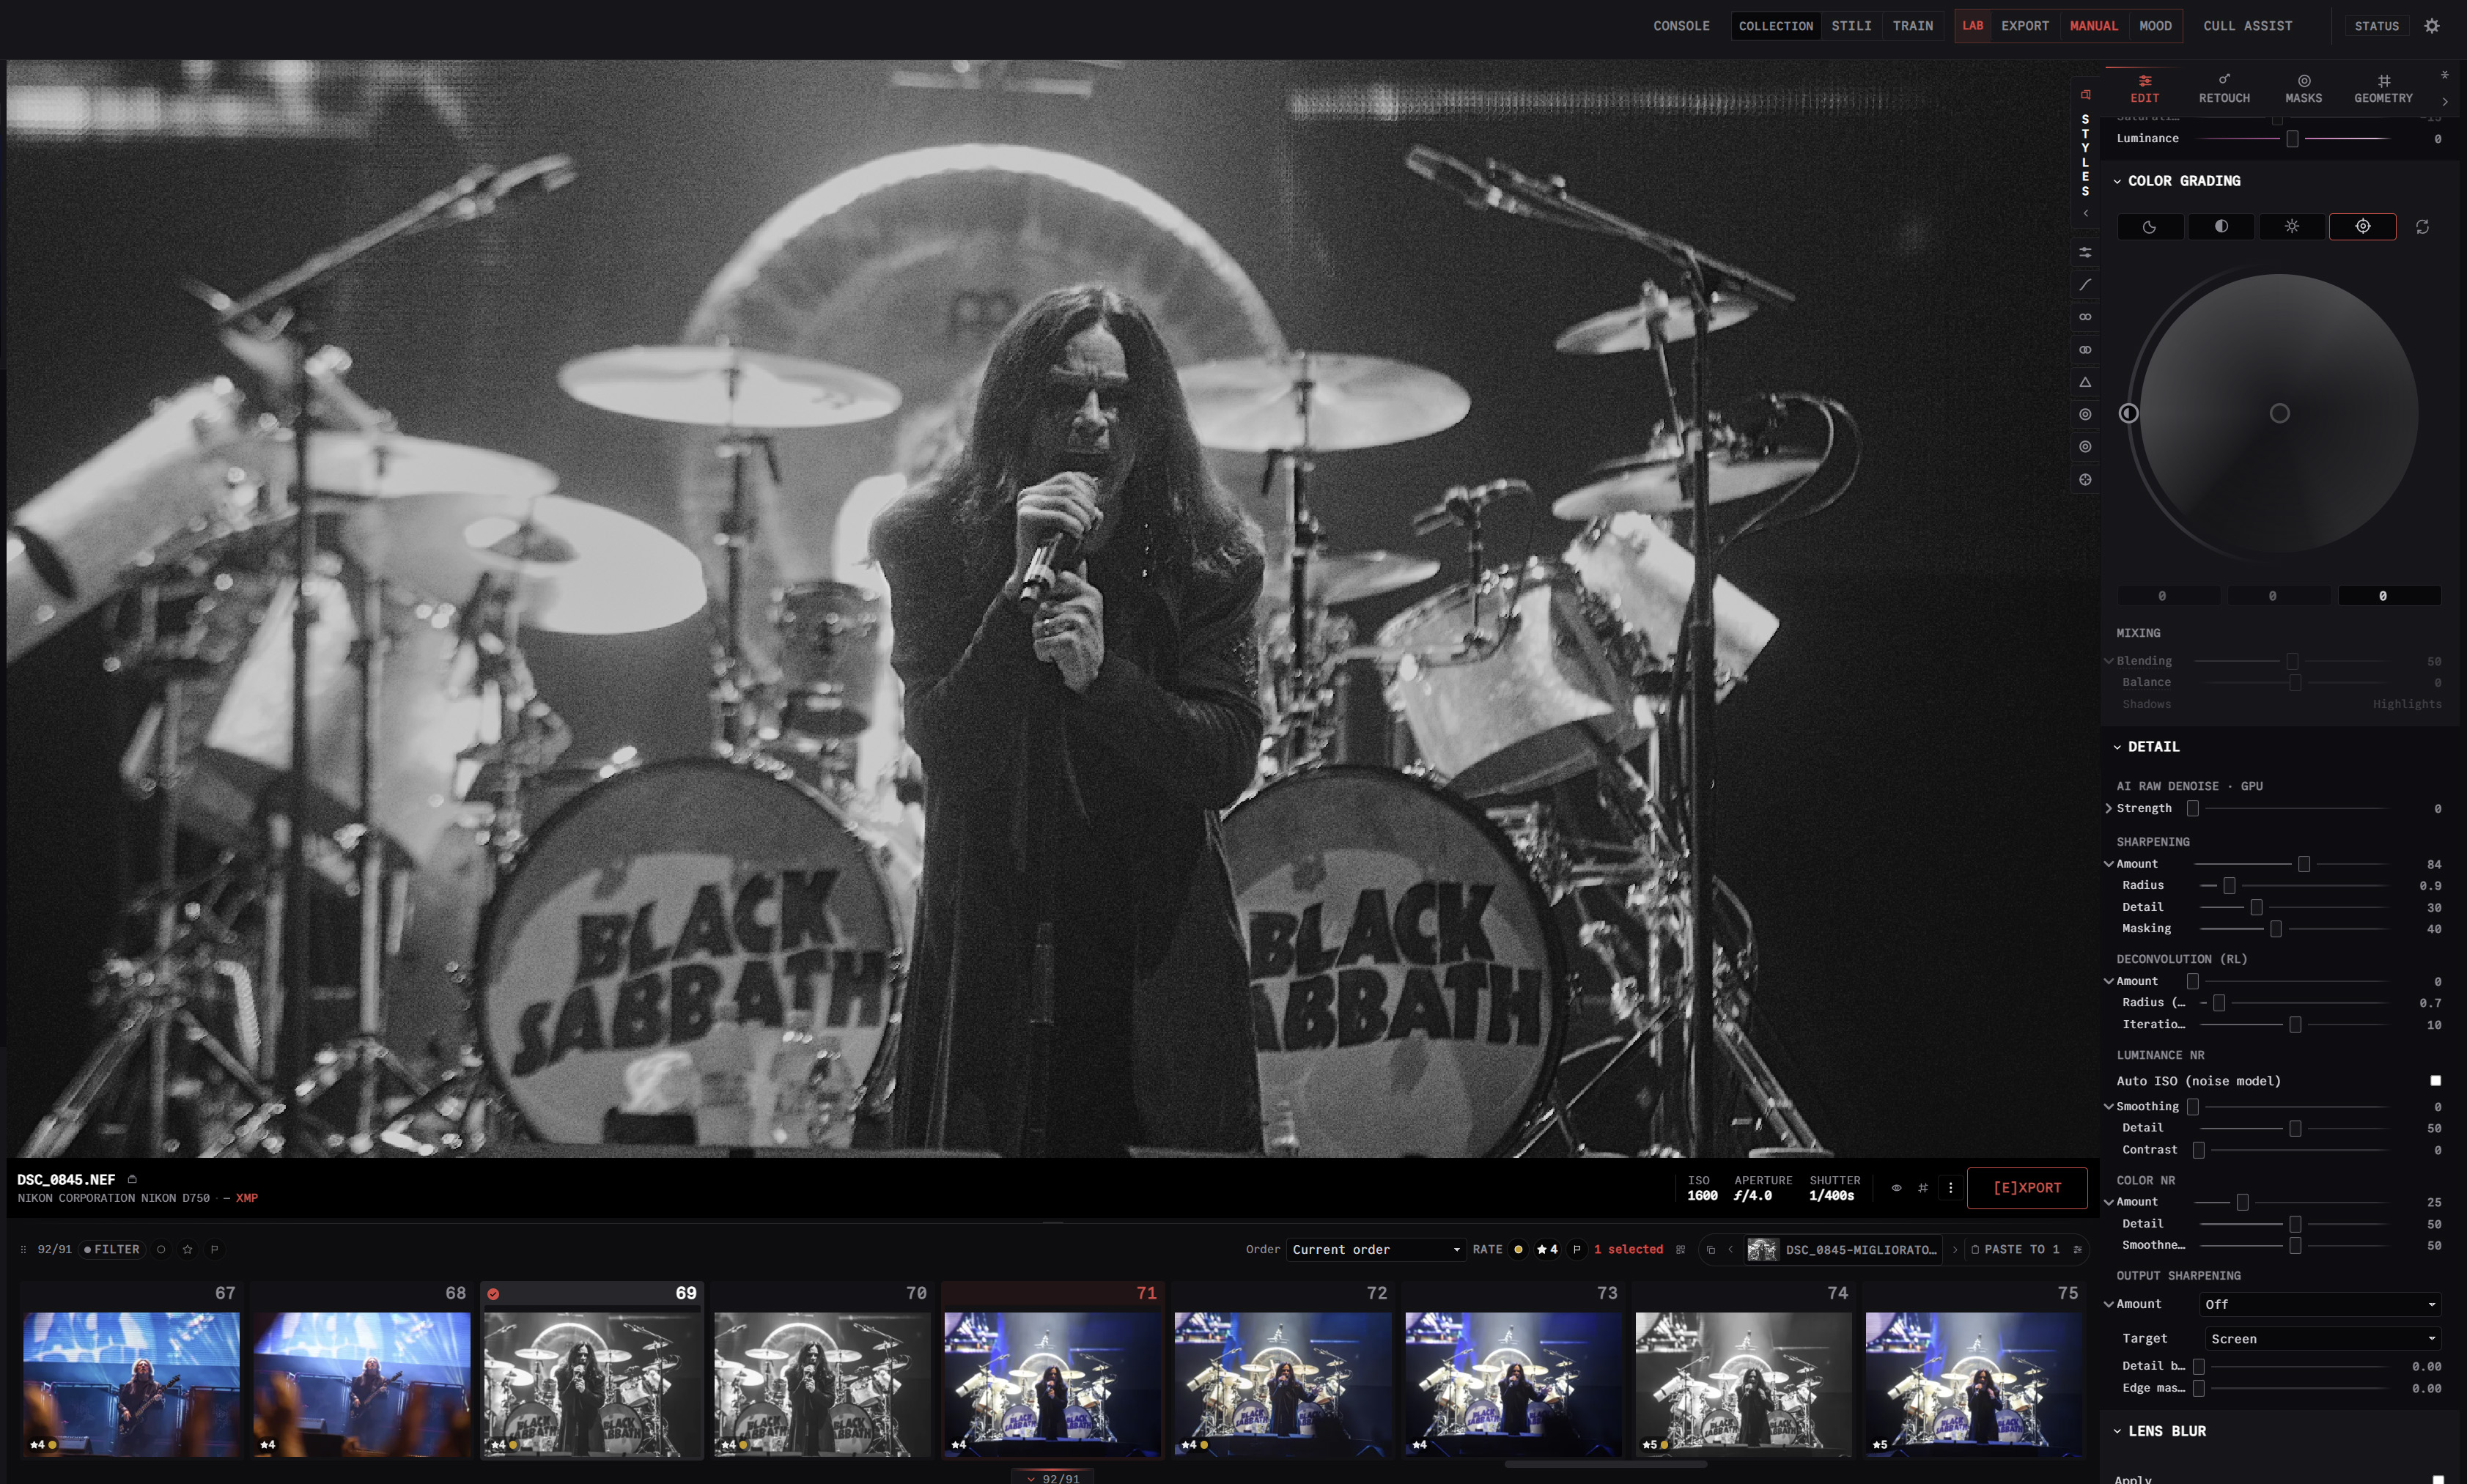Click the red copy icon above STYLES
The image size is (2467, 1484).
(x=2085, y=95)
